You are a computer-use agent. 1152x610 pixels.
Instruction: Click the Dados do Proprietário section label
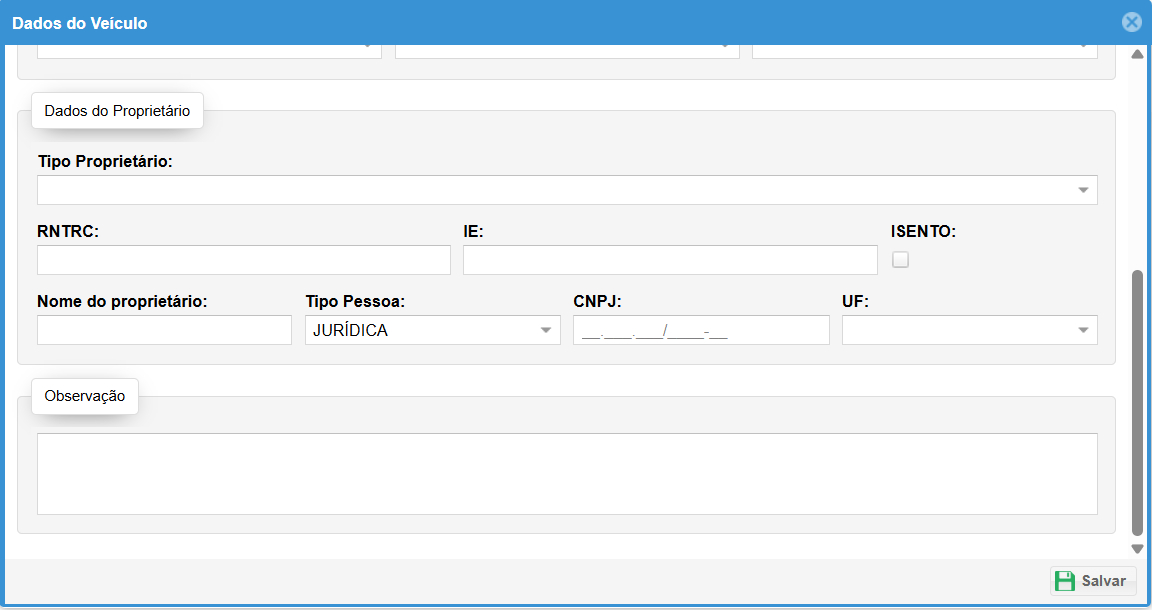(117, 111)
